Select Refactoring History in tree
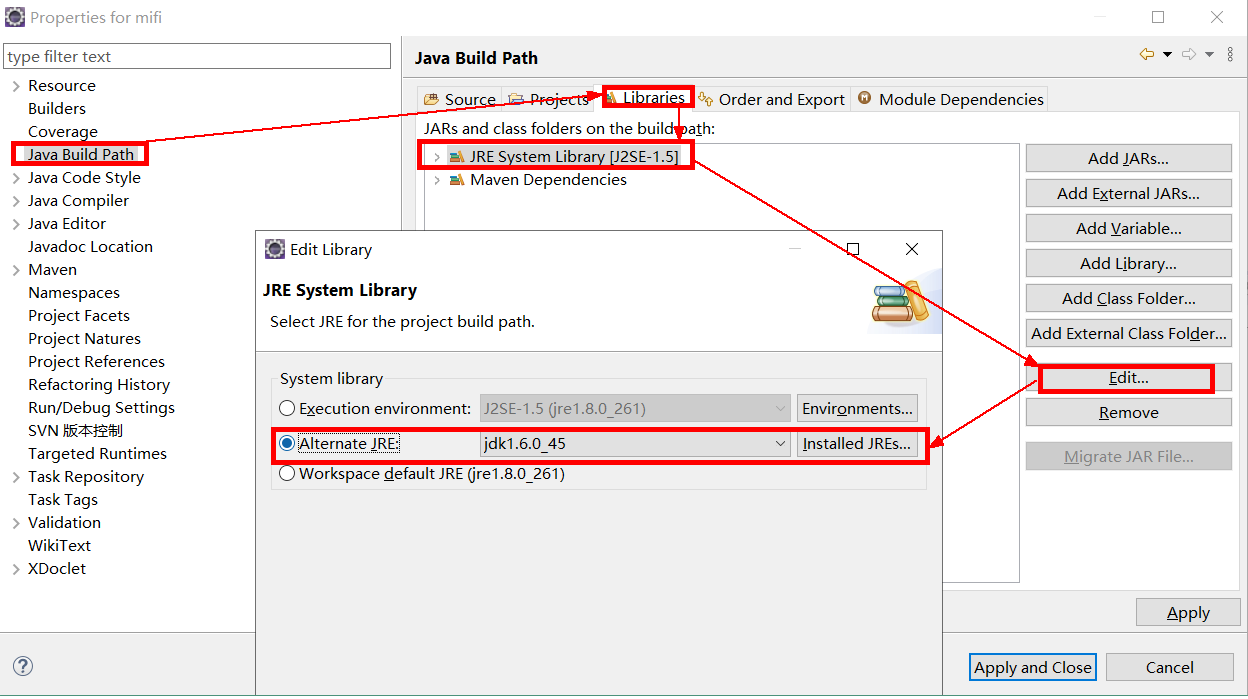Image resolution: width=1248 pixels, height=699 pixels. pyautogui.click(x=99, y=385)
